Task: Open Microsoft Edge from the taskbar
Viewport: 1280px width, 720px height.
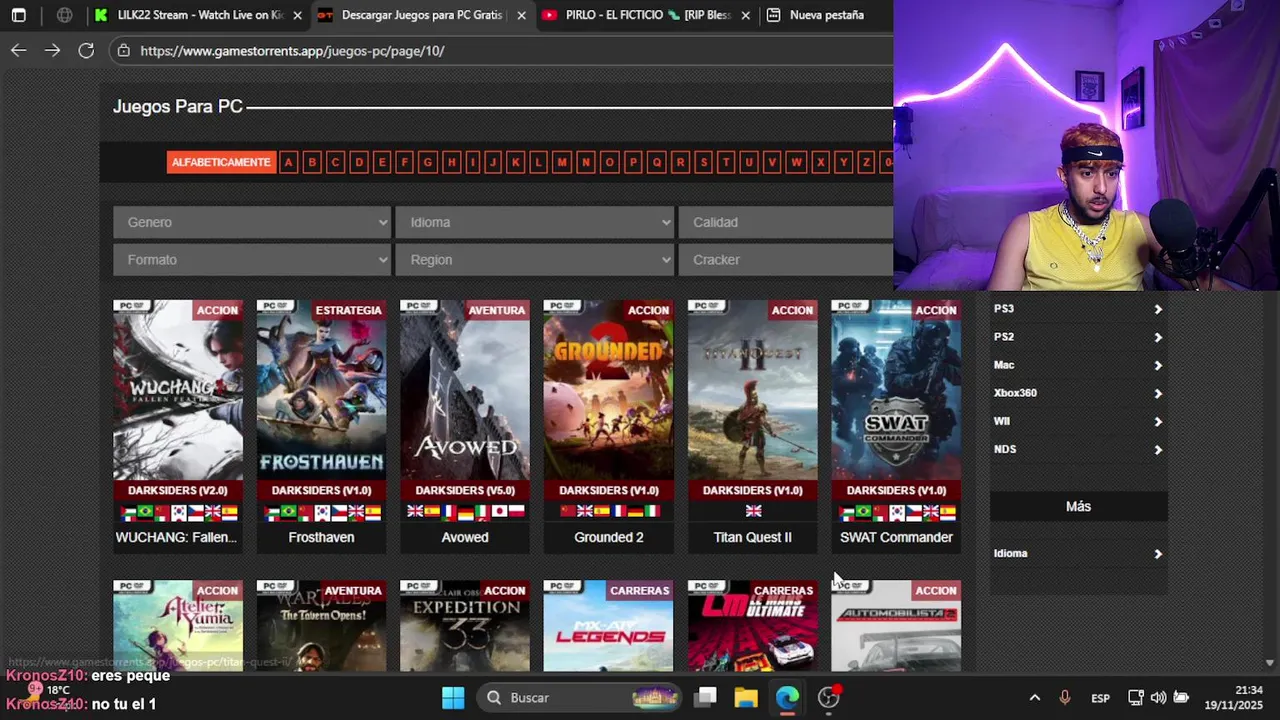Action: 787,697
